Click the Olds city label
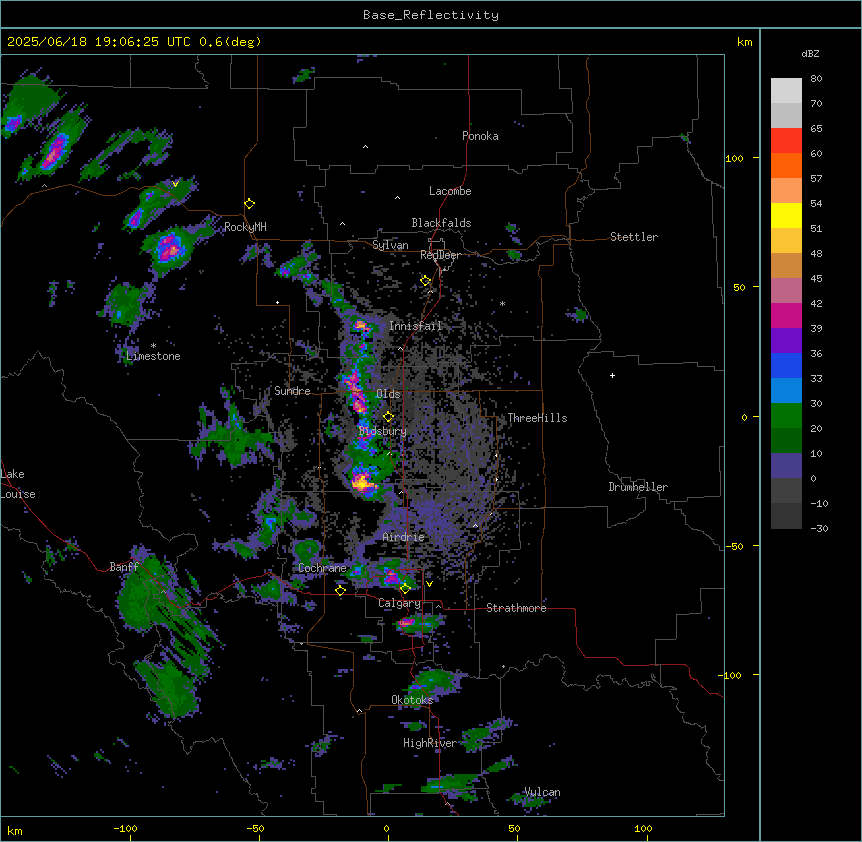This screenshot has width=862, height=842. point(388,394)
